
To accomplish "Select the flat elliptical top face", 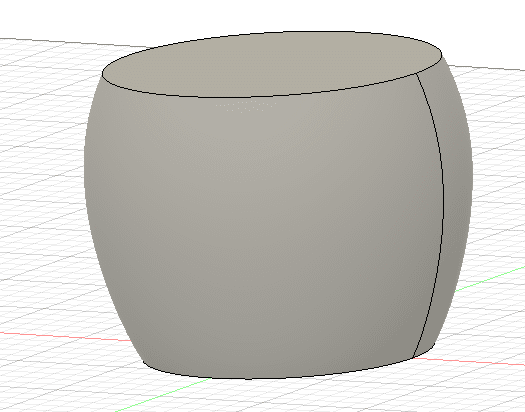I will pyautogui.click(x=272, y=64).
